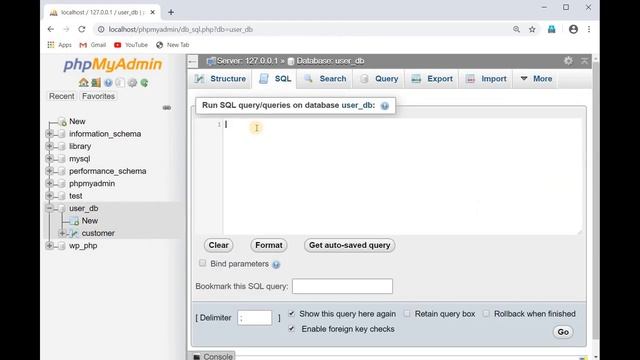Click the phpMyAdmin logo

click(113, 64)
